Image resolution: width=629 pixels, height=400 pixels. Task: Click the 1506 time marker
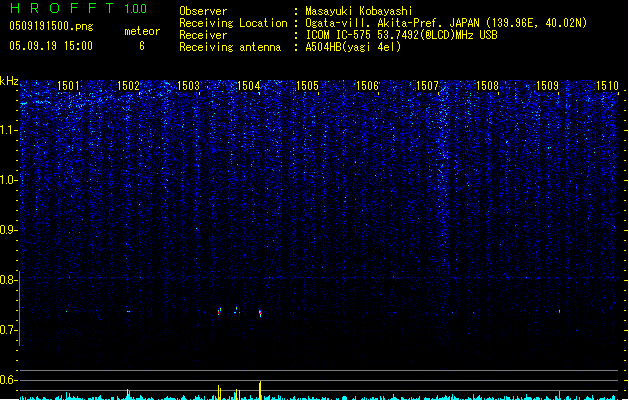tap(367, 86)
